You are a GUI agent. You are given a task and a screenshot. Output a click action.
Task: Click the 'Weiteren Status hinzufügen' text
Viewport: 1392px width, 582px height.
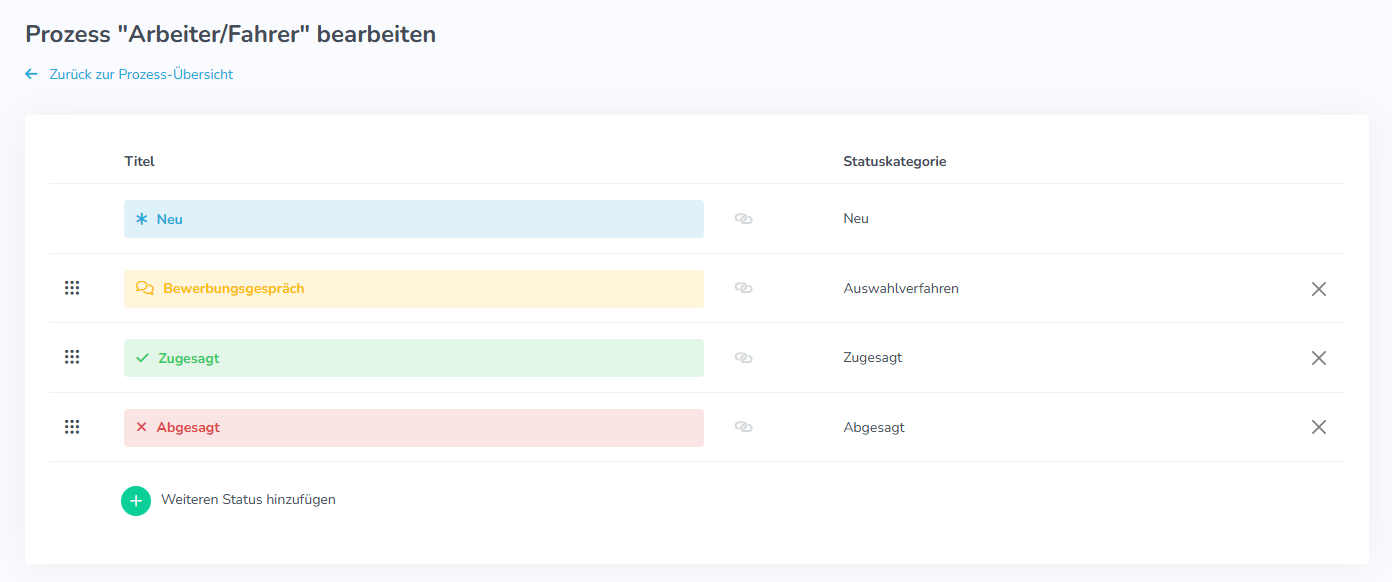click(248, 499)
